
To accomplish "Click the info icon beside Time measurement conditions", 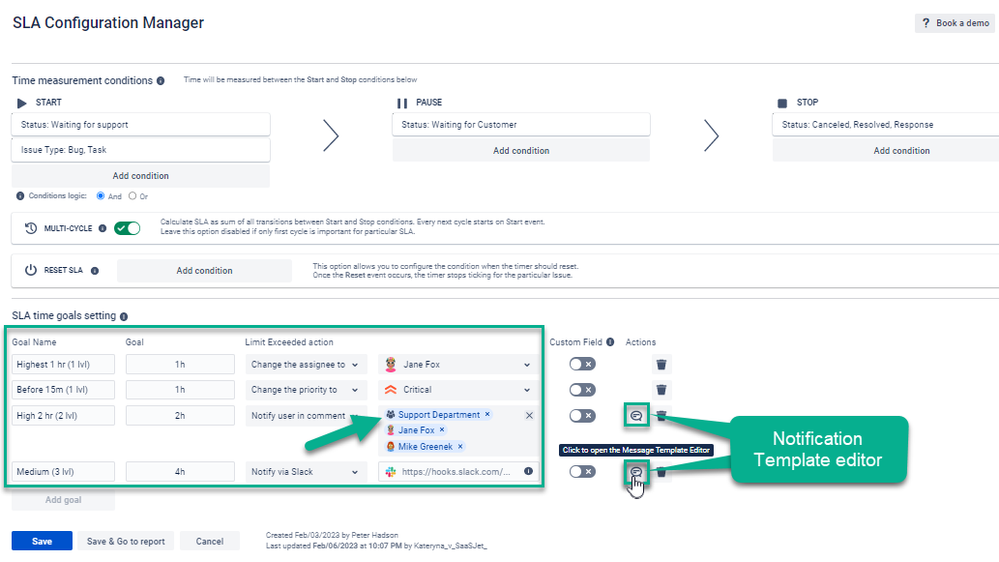I will [161, 81].
